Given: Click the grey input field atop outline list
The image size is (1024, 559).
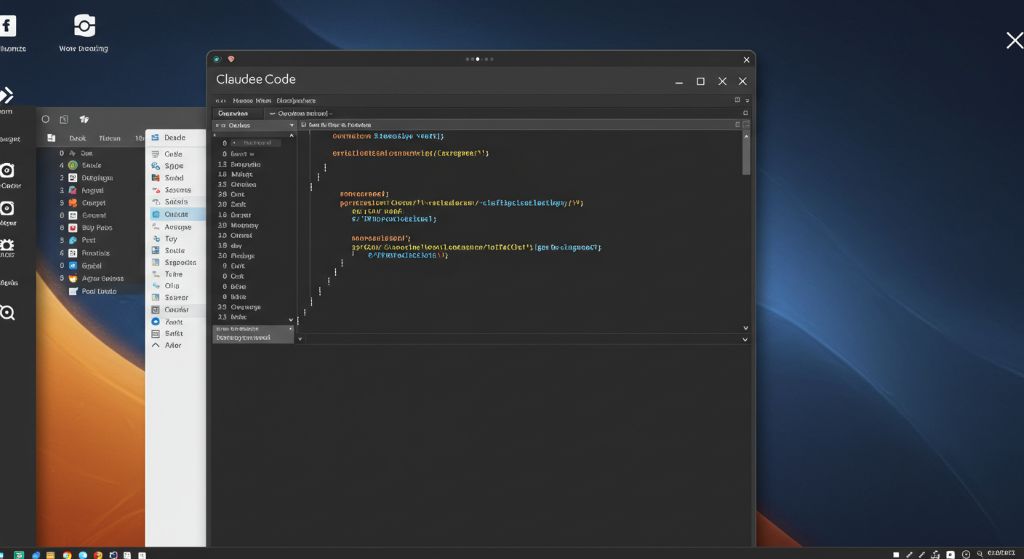Looking at the screenshot, I should click(x=255, y=142).
